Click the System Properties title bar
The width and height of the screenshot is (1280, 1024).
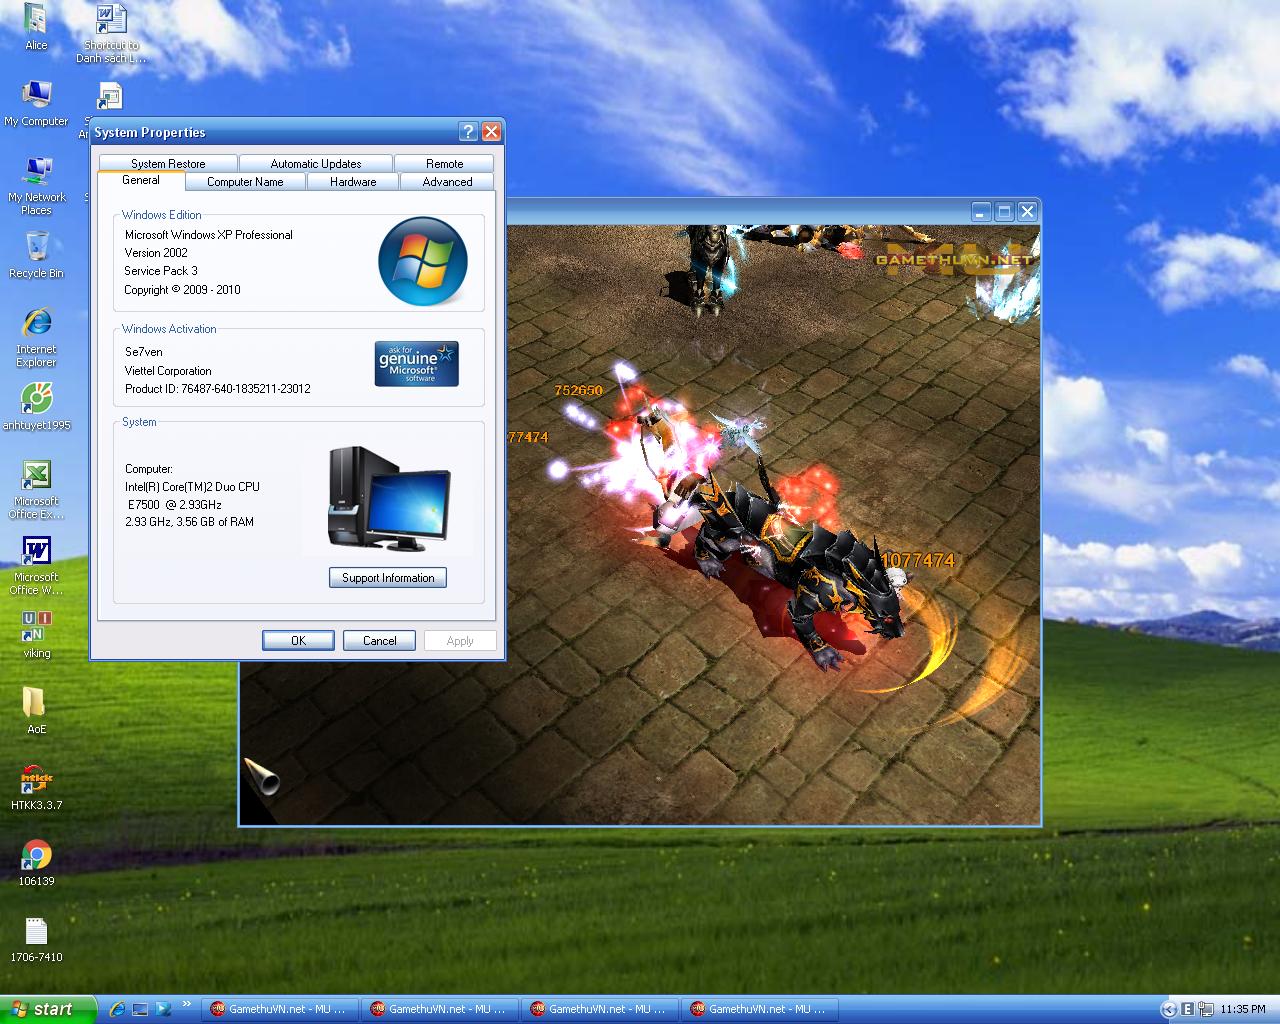[275, 132]
